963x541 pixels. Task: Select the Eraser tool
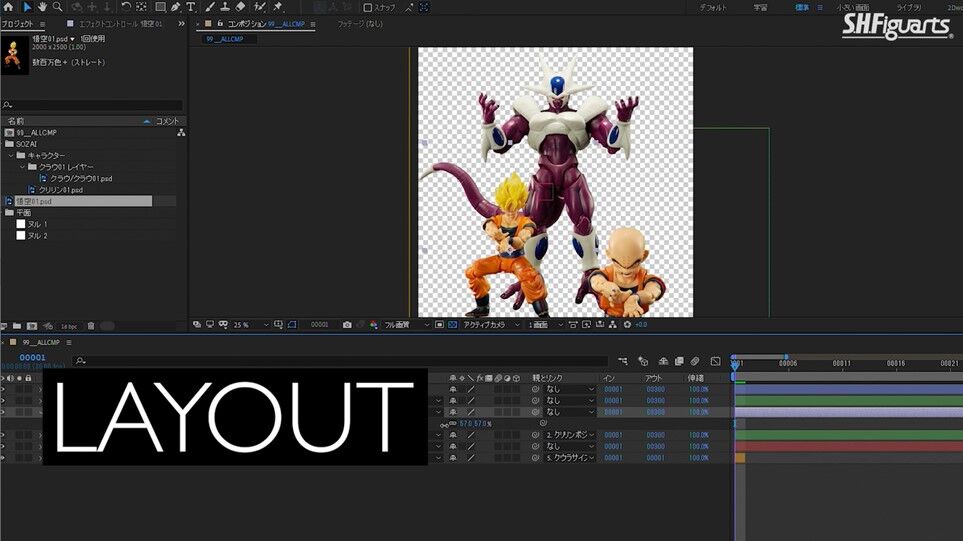click(x=241, y=7)
